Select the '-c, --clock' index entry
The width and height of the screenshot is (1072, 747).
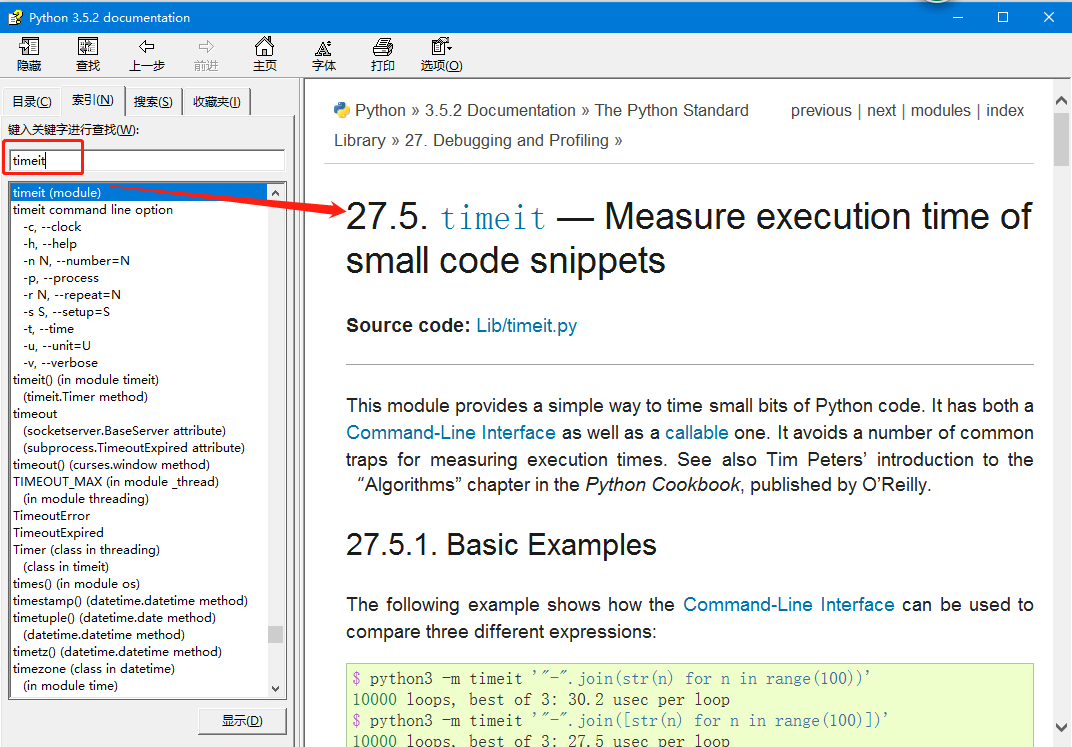pos(52,227)
